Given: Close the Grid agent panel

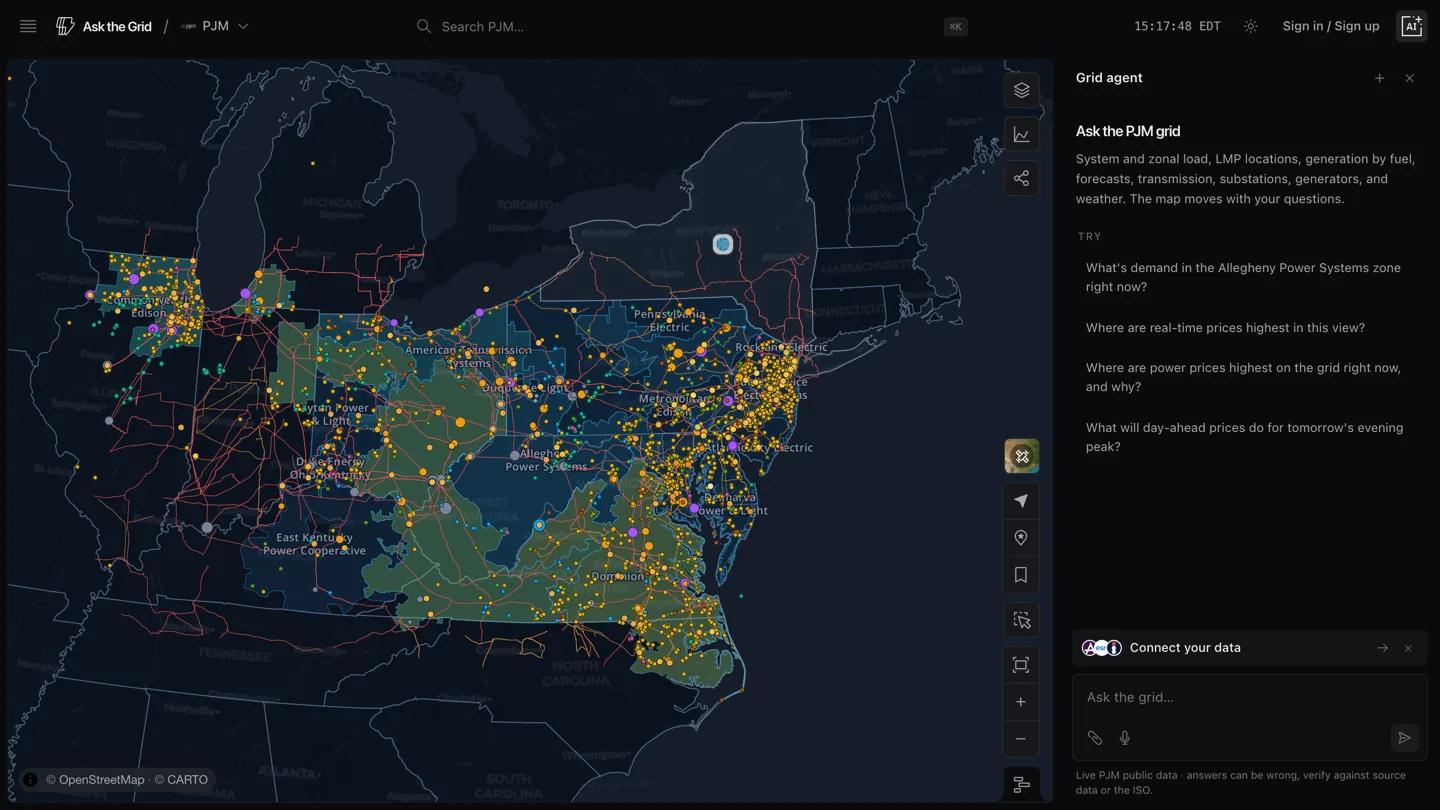Looking at the screenshot, I should [1410, 78].
